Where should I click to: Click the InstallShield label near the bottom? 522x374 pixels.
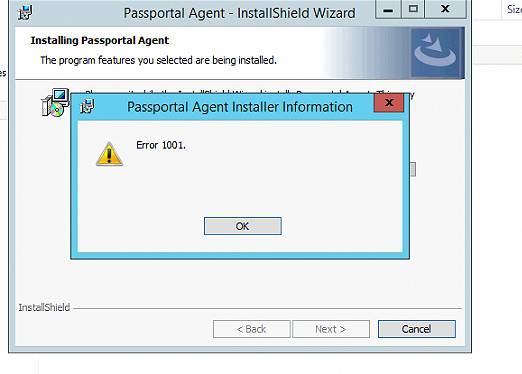(44, 307)
